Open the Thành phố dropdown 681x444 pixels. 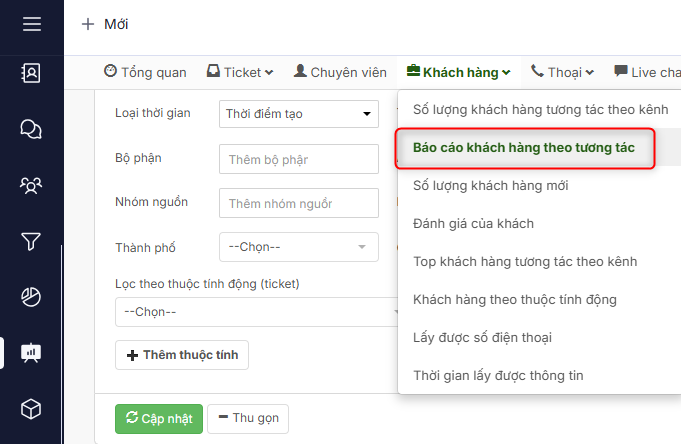(298, 247)
